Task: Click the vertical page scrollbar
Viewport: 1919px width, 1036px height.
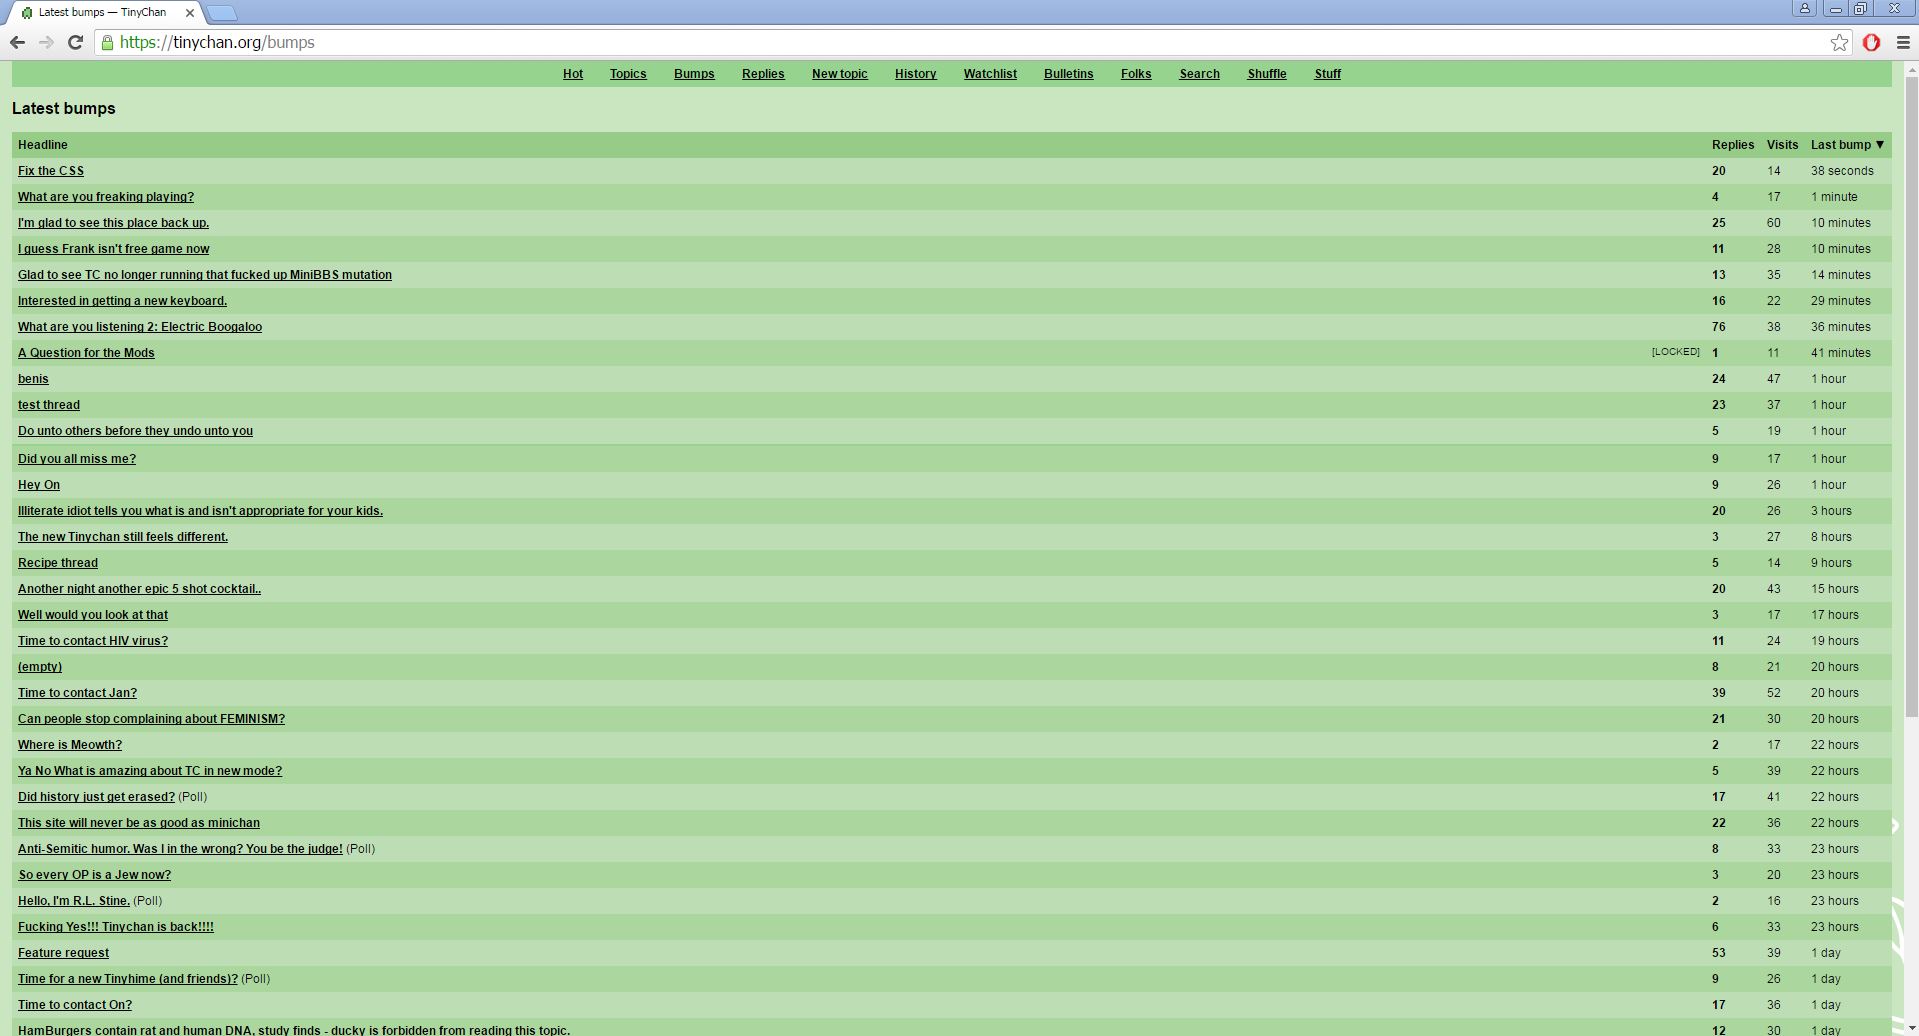Action: [1911, 400]
